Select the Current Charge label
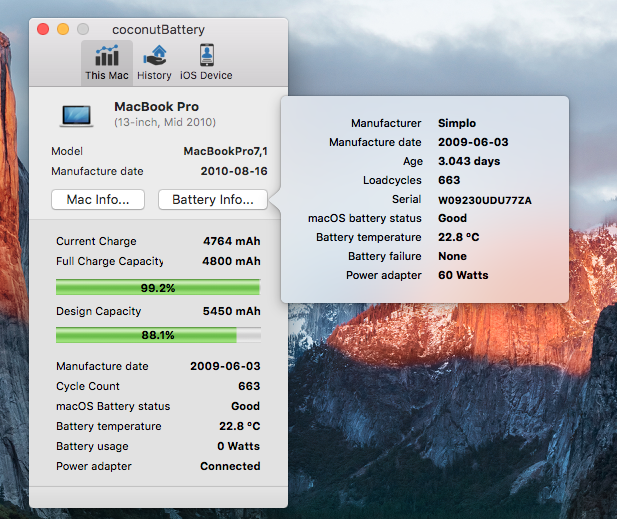 point(96,241)
